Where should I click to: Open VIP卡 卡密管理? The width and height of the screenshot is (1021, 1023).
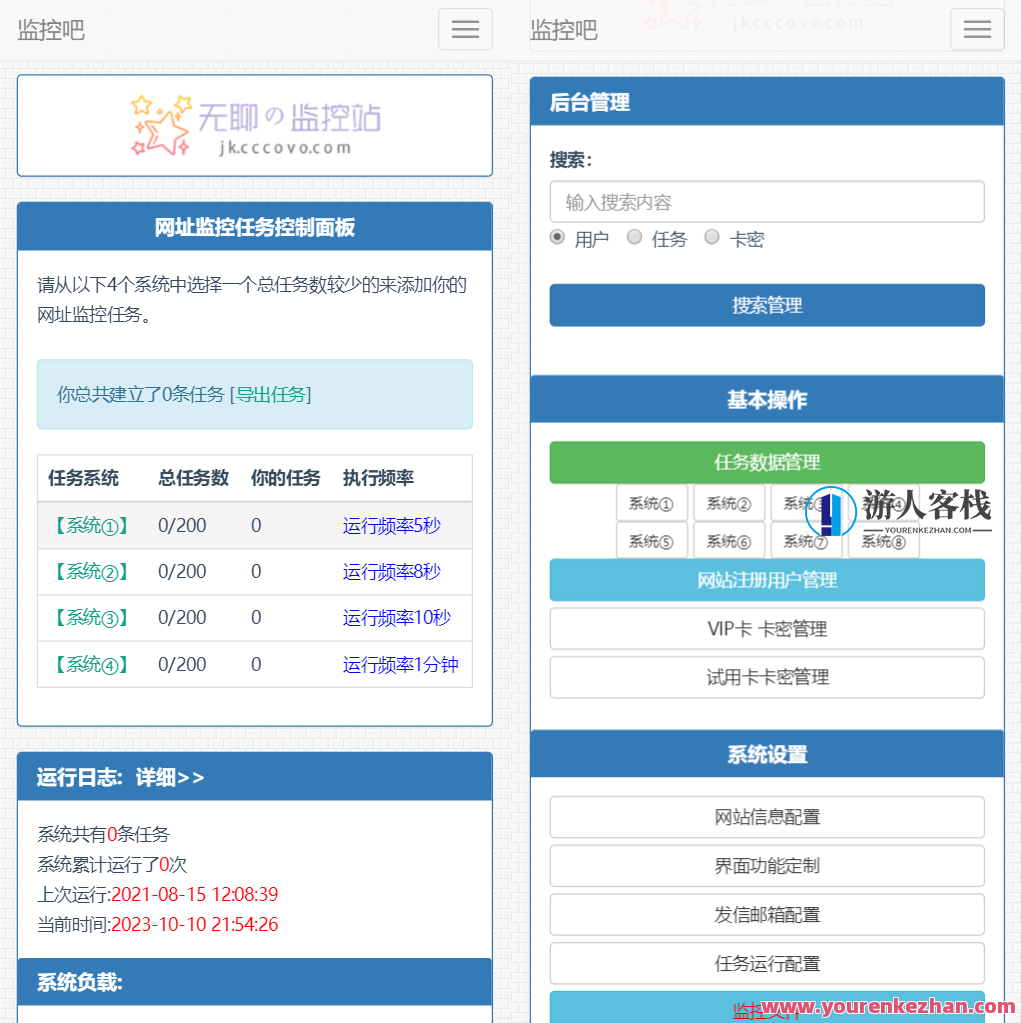[766, 629]
